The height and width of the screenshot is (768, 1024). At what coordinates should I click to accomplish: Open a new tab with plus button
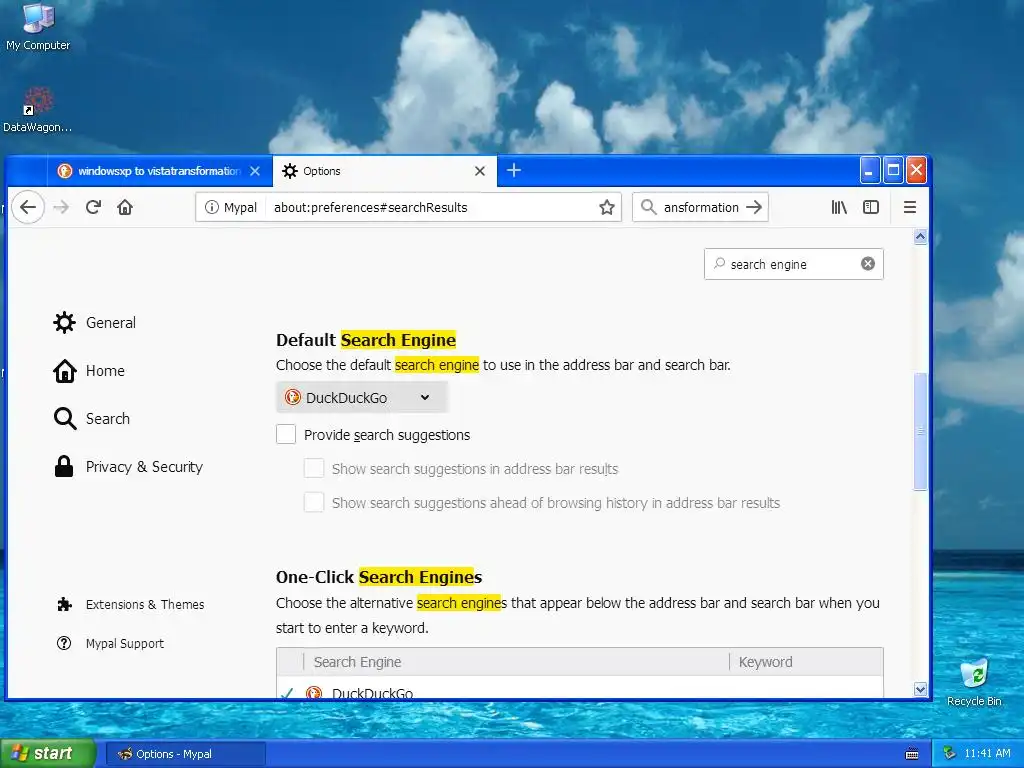tap(514, 170)
